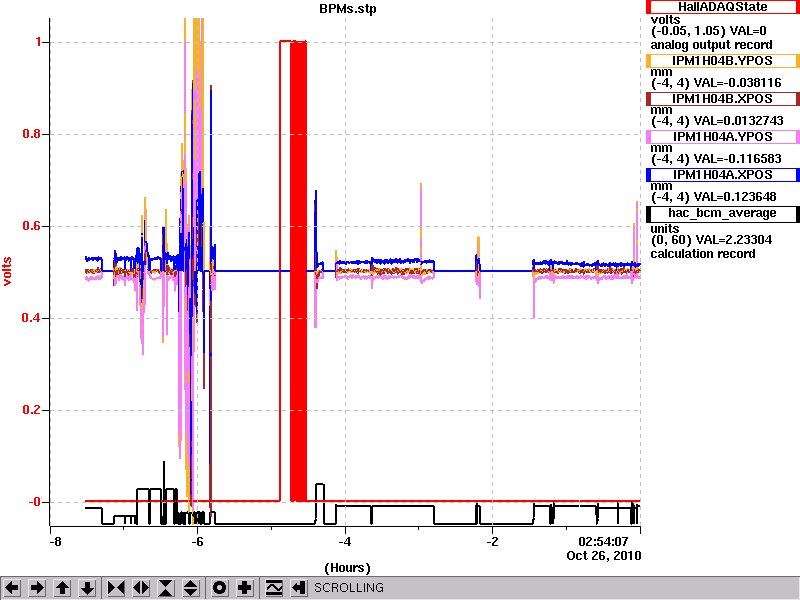Screen dimensions: 800x600
Task: Click the solid red HallADAQState block in the plot
Action: pyautogui.click(x=298, y=271)
